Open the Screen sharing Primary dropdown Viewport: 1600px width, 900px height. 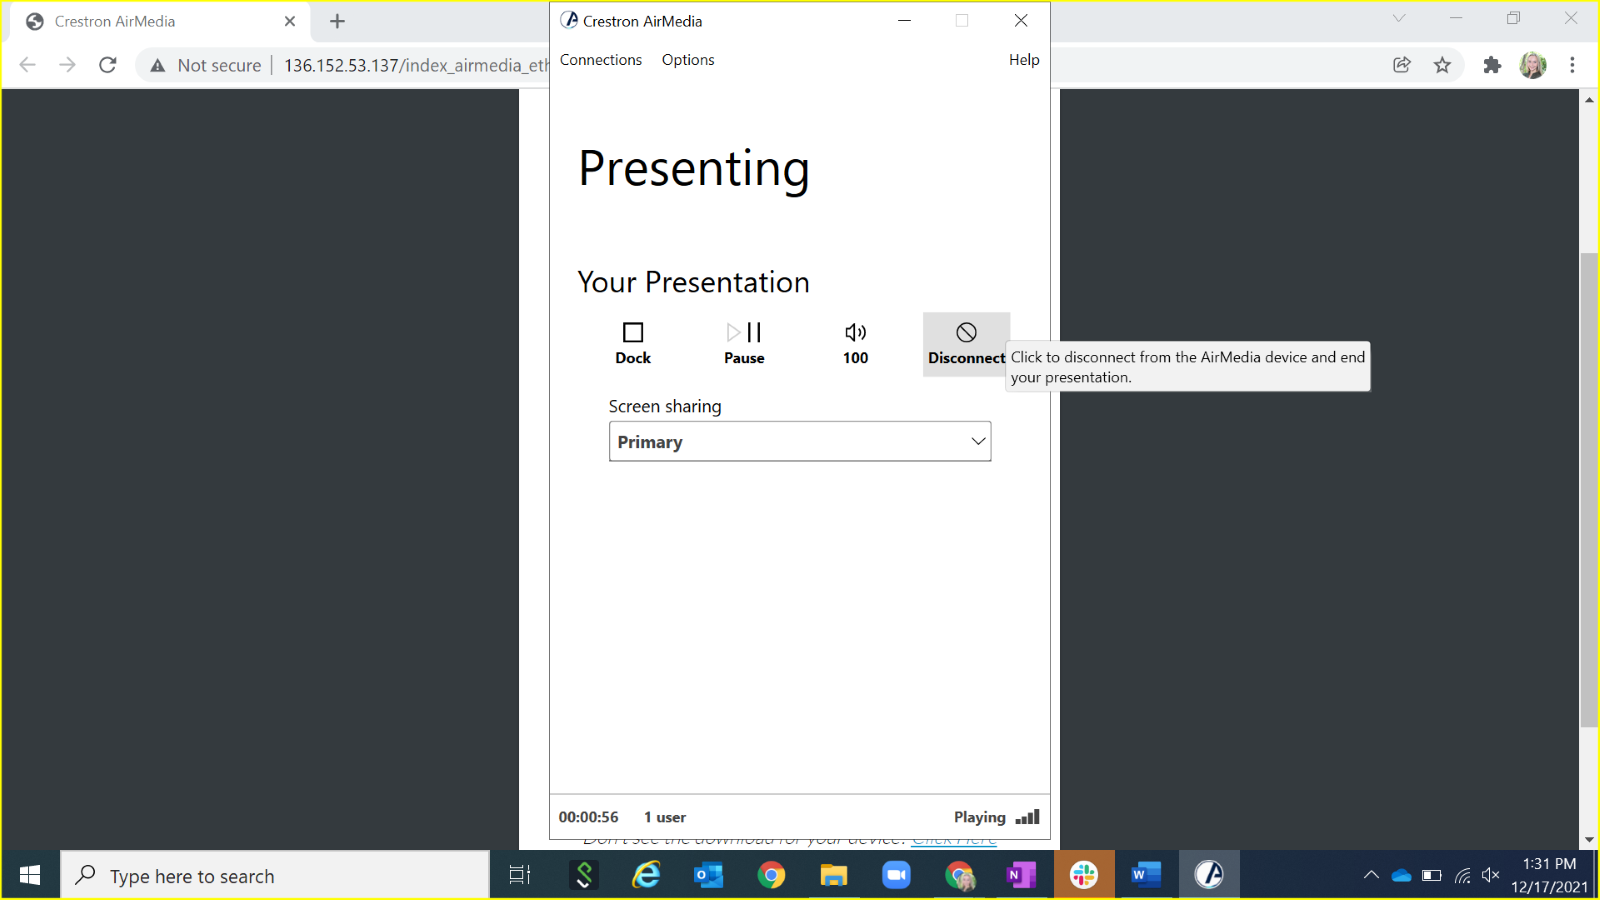tap(800, 441)
